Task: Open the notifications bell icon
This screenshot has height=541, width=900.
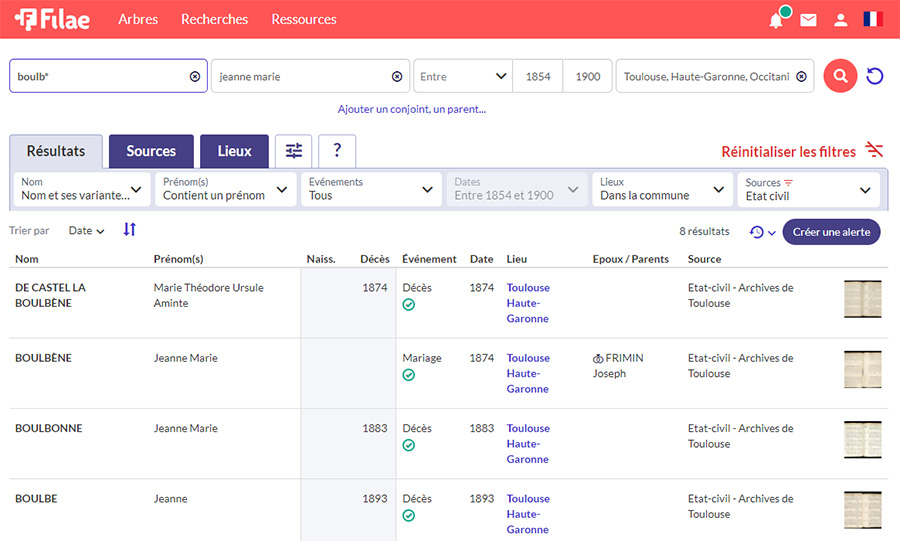Action: click(x=776, y=20)
